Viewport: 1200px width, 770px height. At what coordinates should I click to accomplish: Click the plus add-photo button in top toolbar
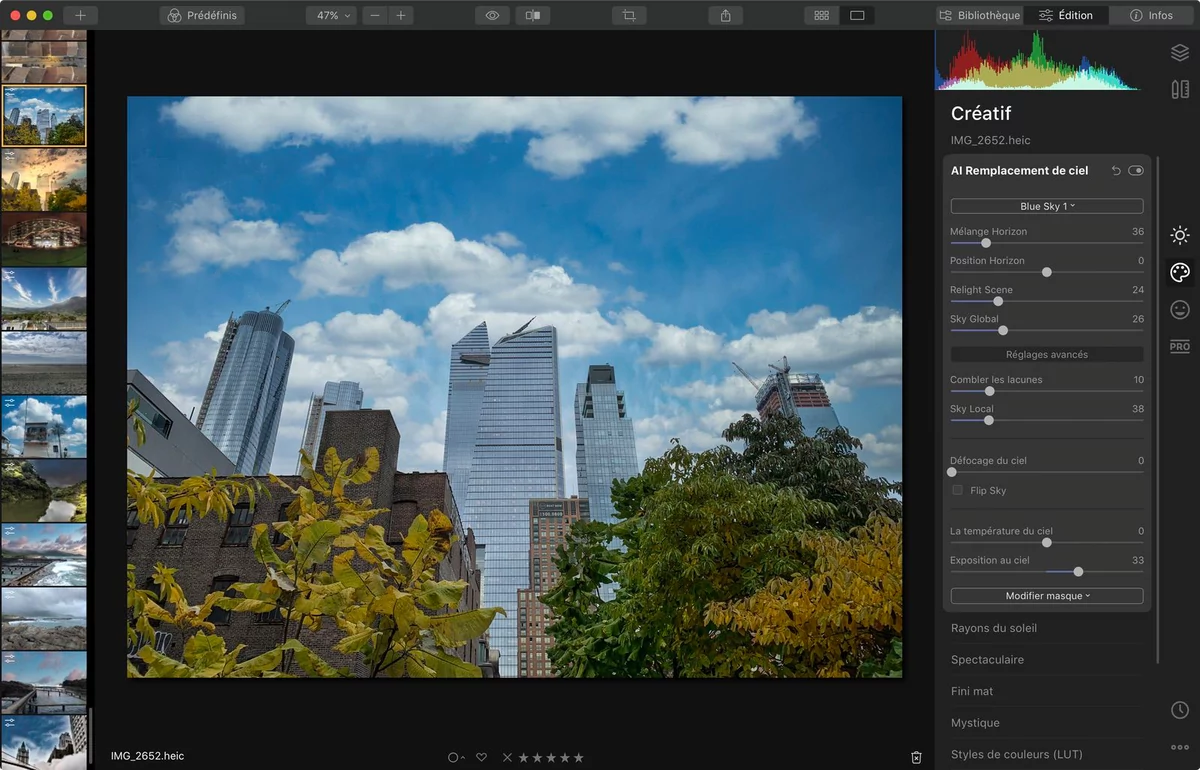coord(80,16)
